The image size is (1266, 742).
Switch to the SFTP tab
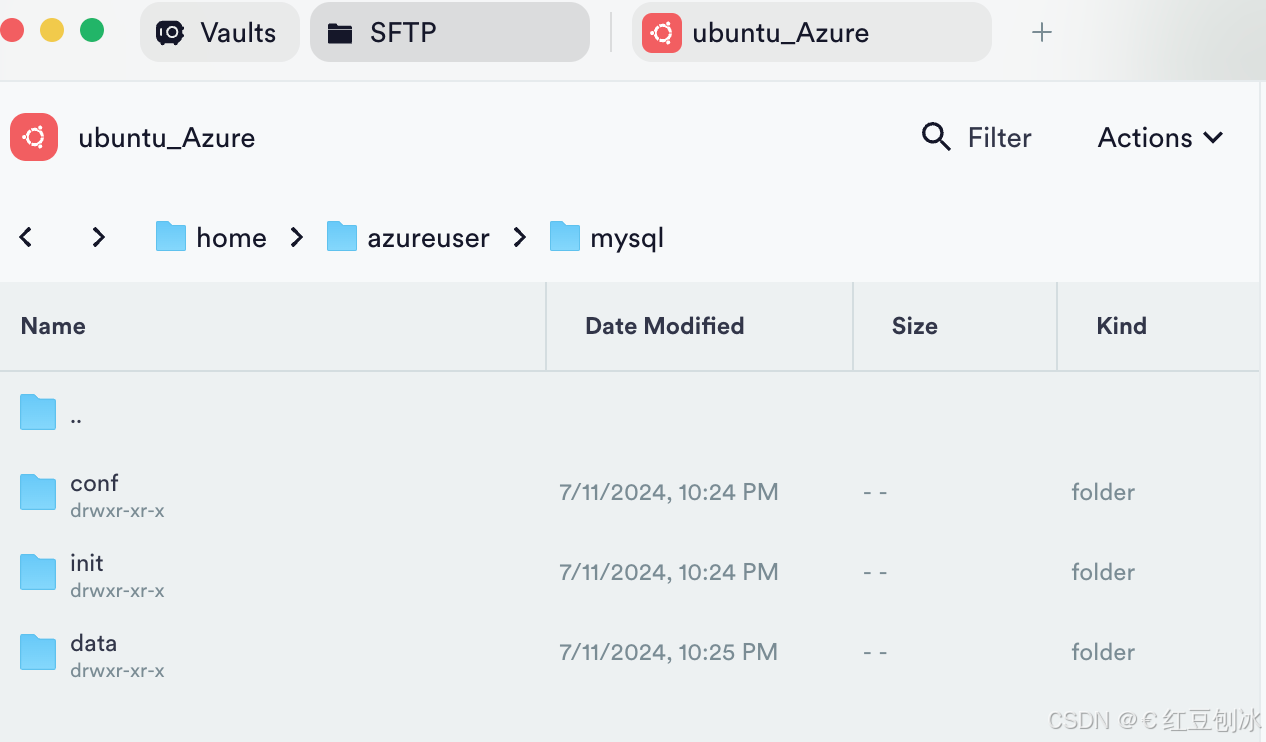pos(449,32)
